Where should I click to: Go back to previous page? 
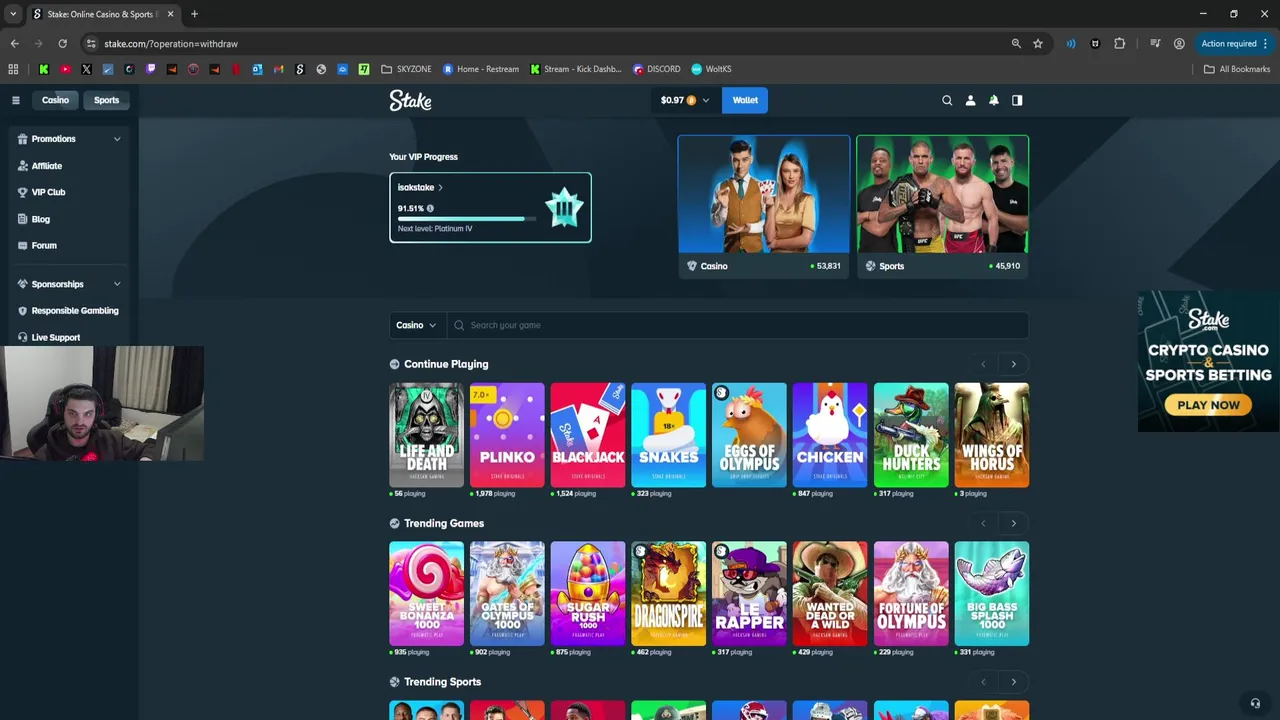point(14,44)
